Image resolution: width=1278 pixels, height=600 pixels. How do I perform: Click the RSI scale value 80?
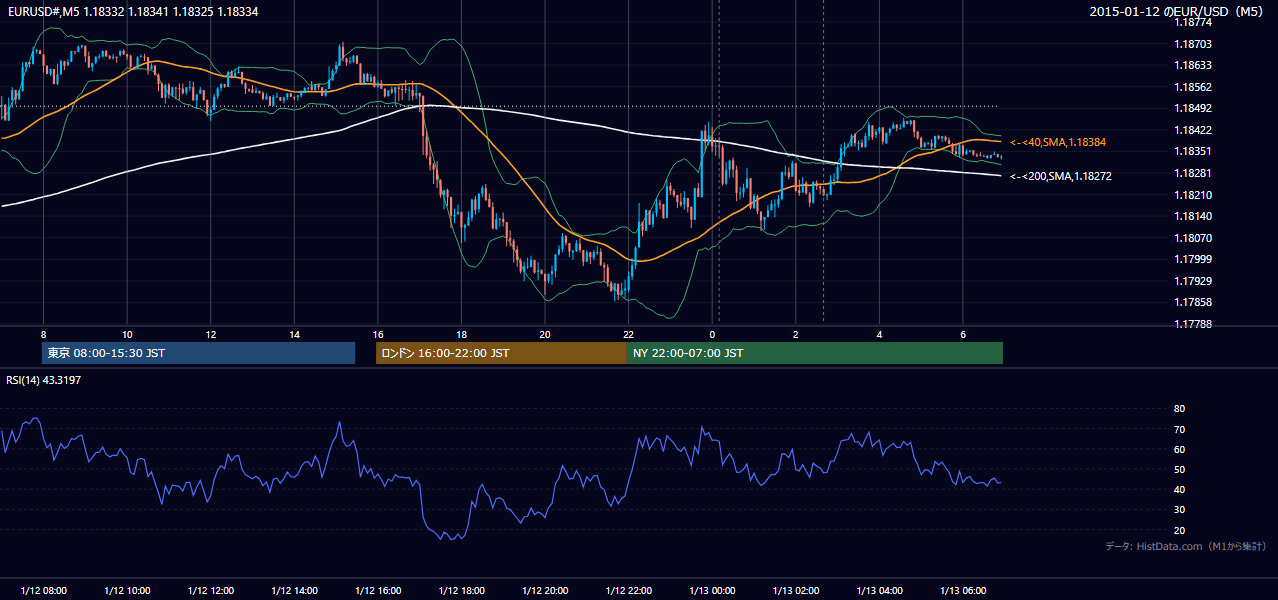tap(1179, 409)
